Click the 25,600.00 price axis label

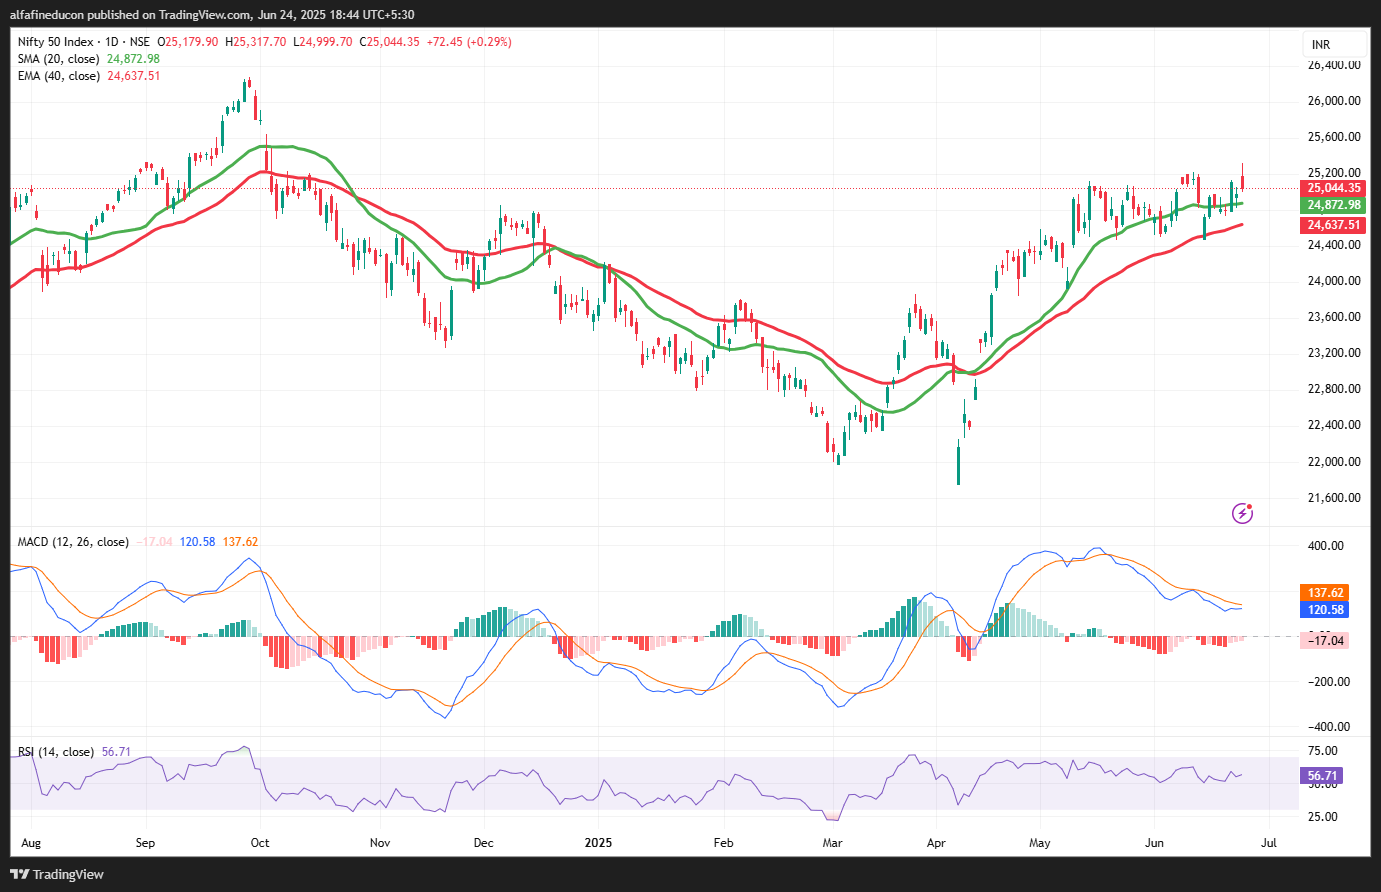point(1334,137)
